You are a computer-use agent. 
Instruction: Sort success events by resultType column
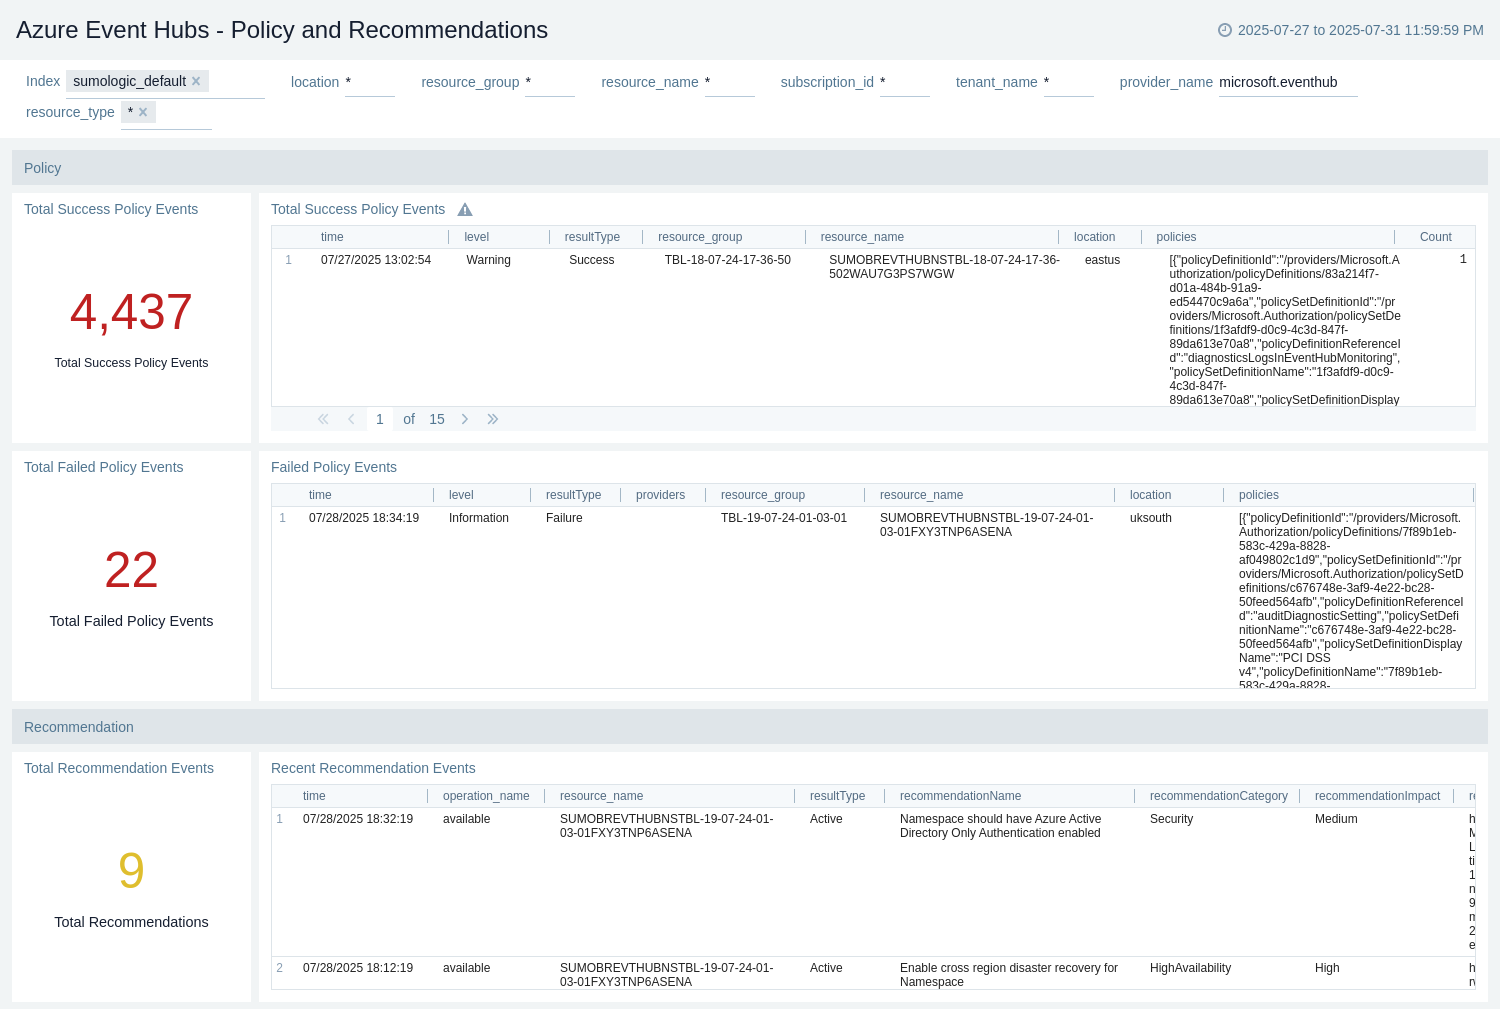(592, 237)
